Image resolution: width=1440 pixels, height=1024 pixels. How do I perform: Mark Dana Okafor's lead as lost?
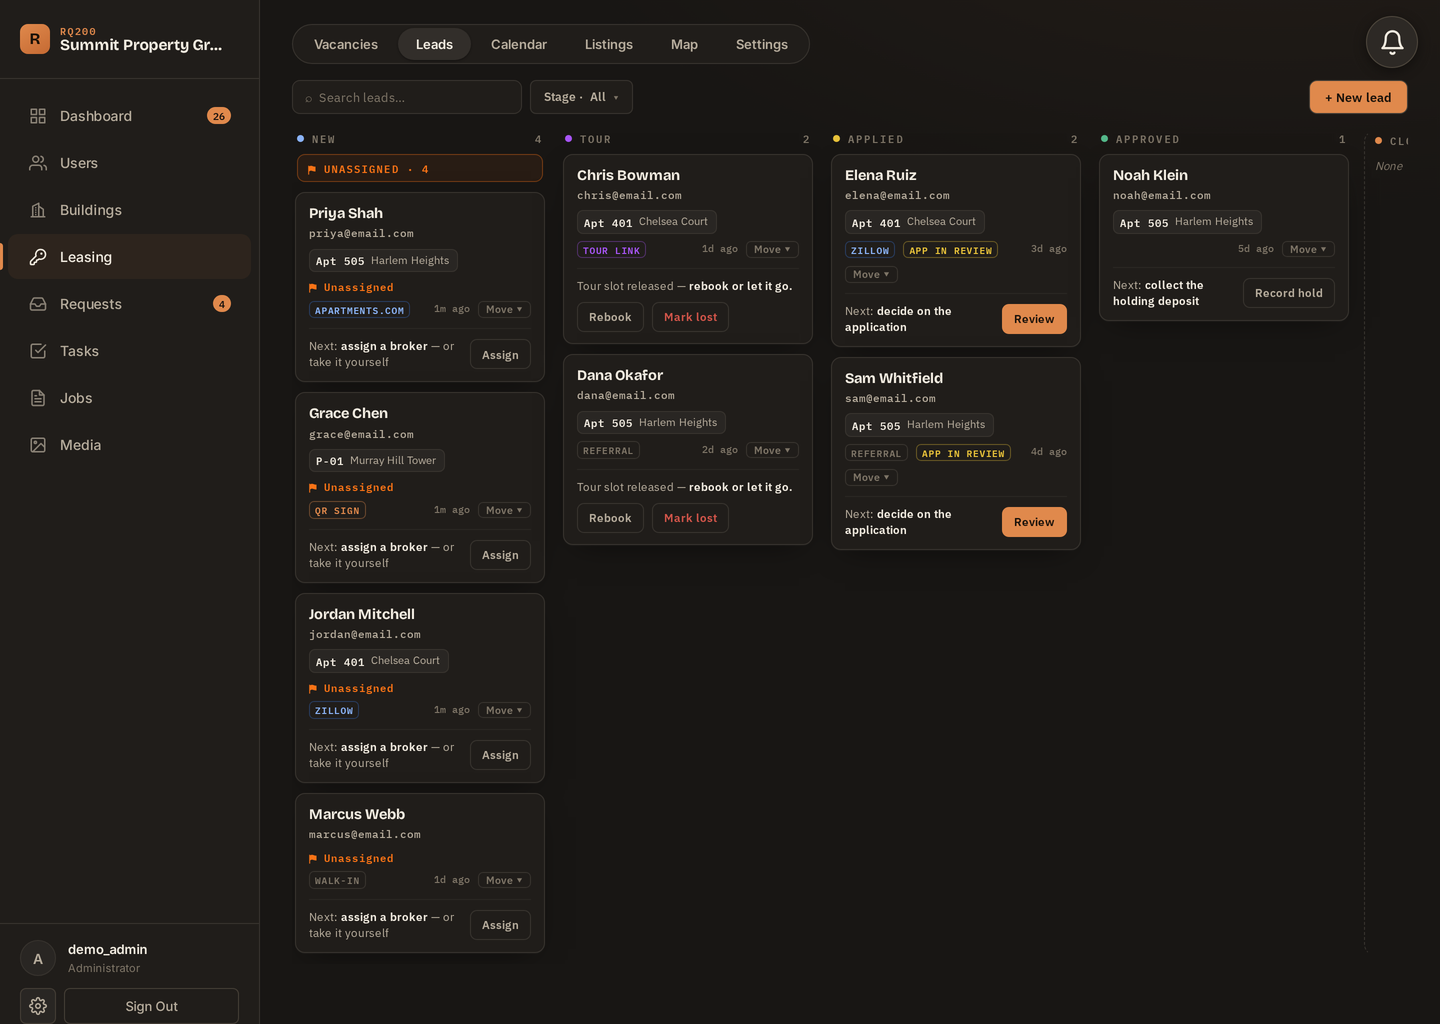click(x=690, y=518)
